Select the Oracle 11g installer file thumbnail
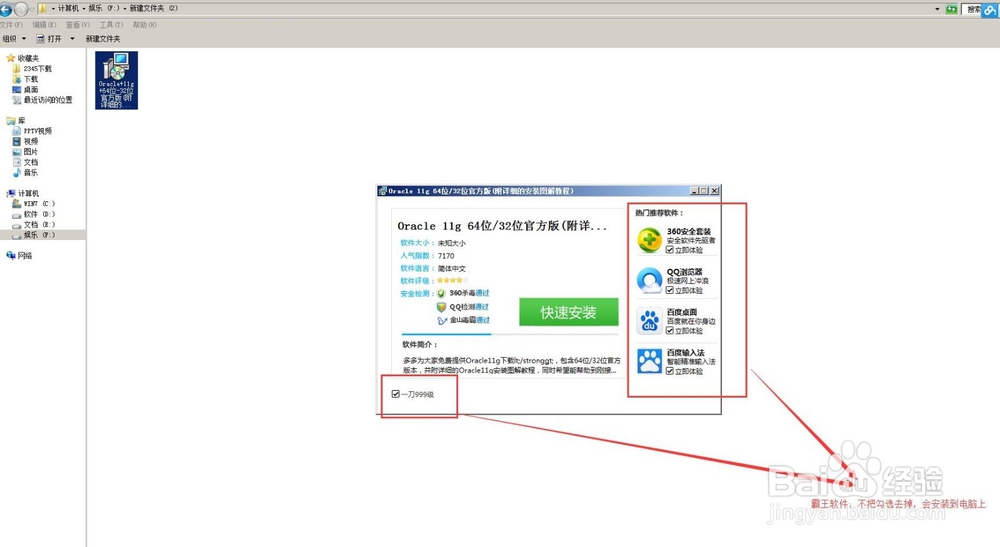The image size is (1000, 547). (x=116, y=80)
